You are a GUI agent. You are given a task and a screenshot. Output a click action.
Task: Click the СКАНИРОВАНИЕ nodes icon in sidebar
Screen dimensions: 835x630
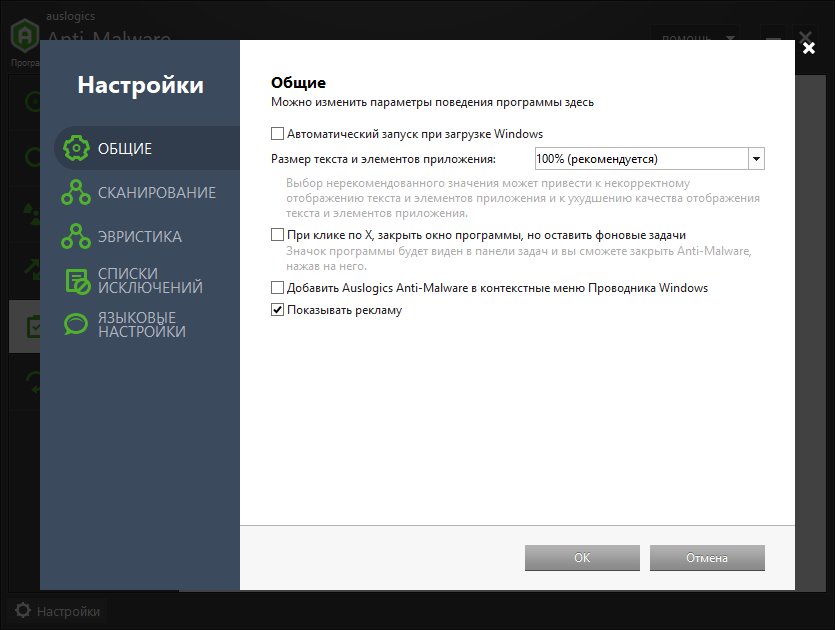(x=76, y=193)
